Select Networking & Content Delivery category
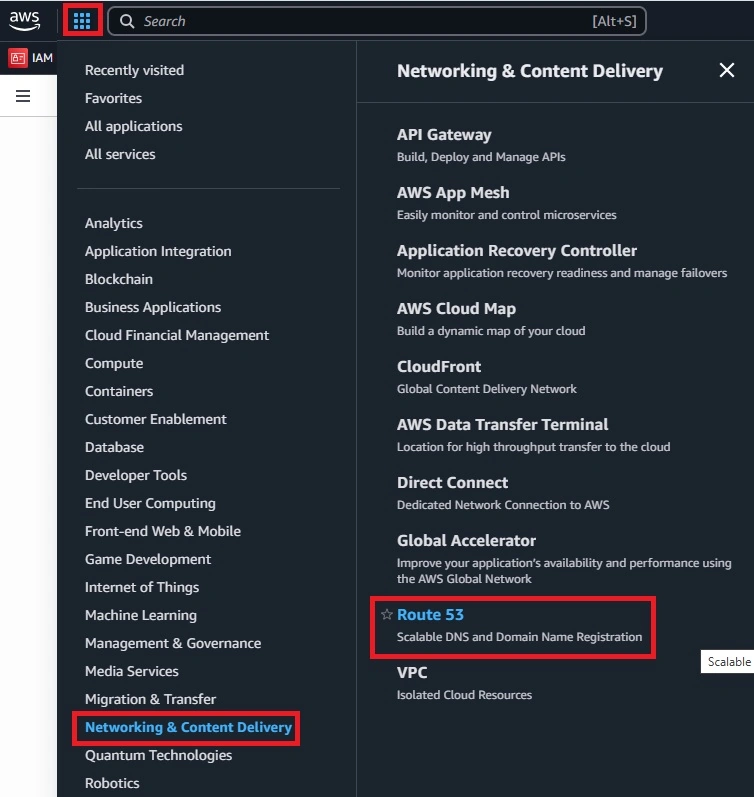This screenshot has height=797, width=754. pos(189,727)
